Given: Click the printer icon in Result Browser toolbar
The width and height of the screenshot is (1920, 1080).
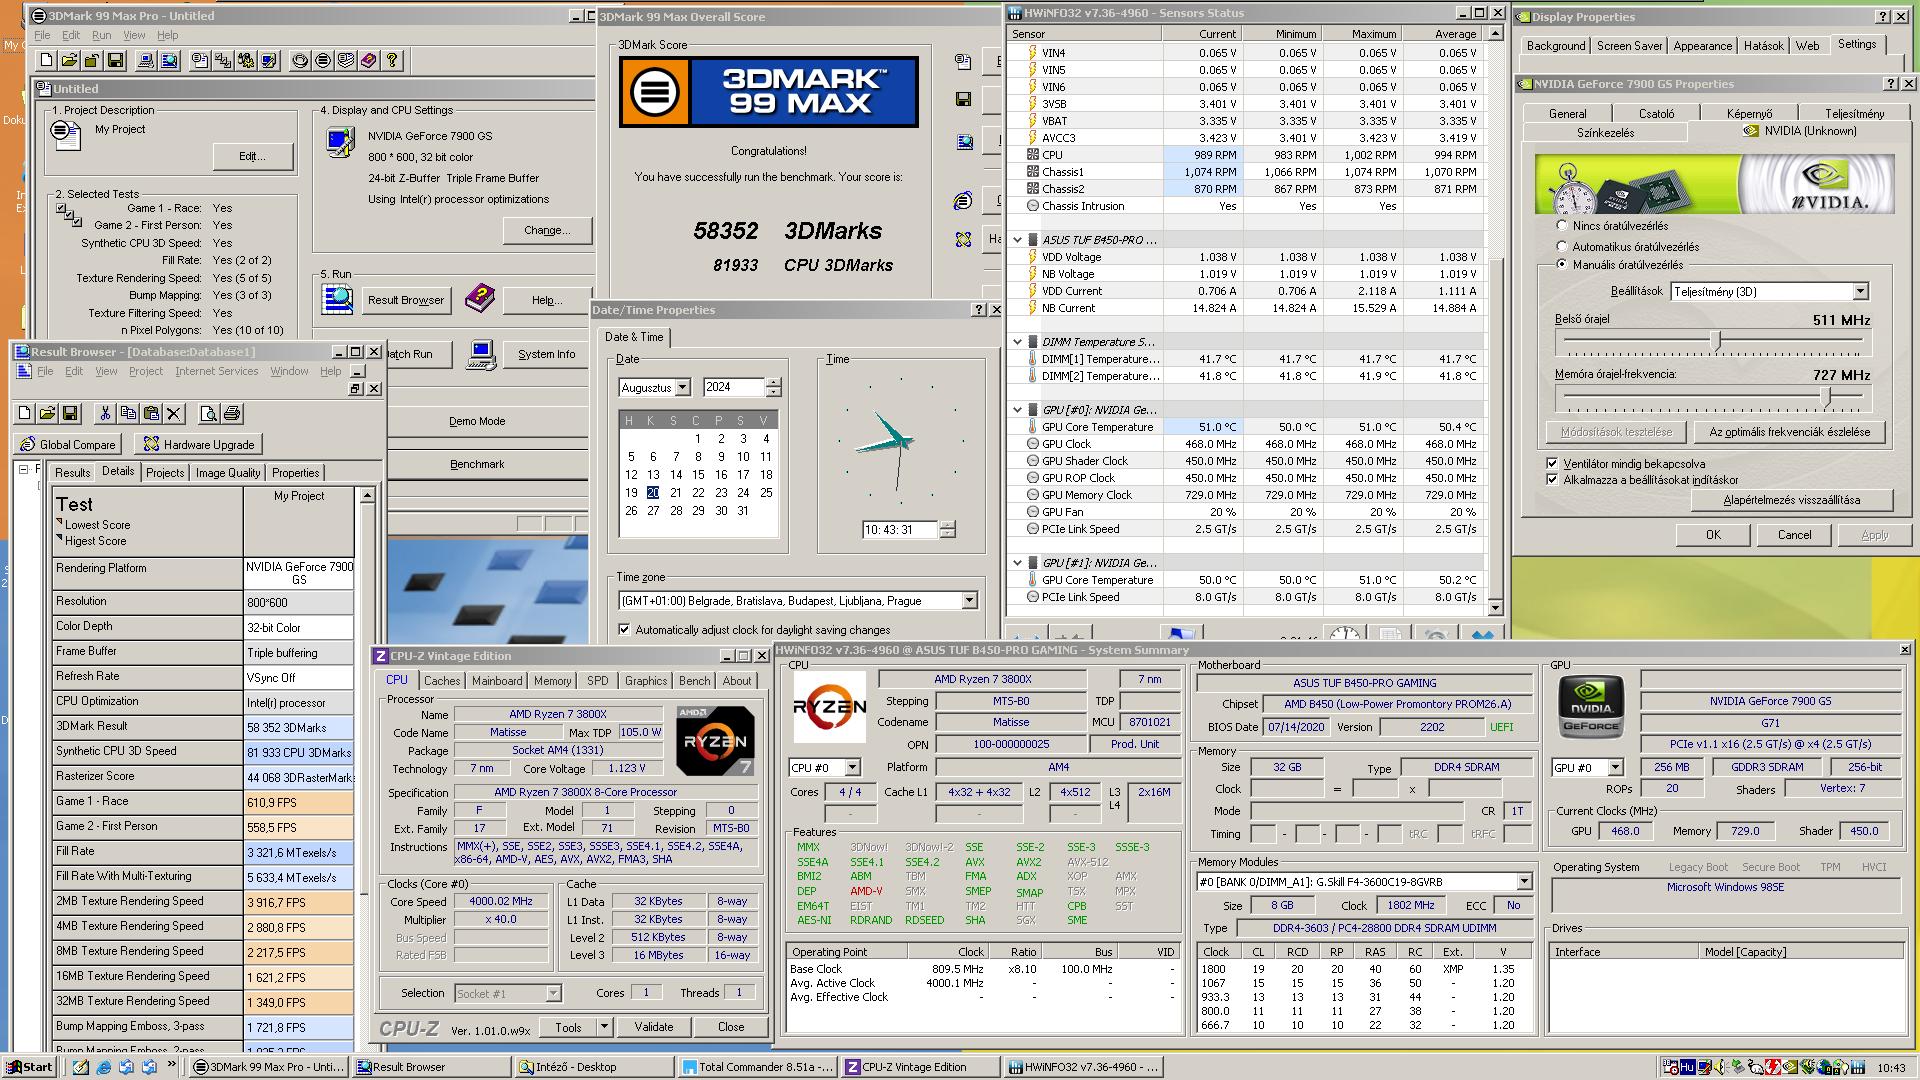Looking at the screenshot, I should pos(232,413).
